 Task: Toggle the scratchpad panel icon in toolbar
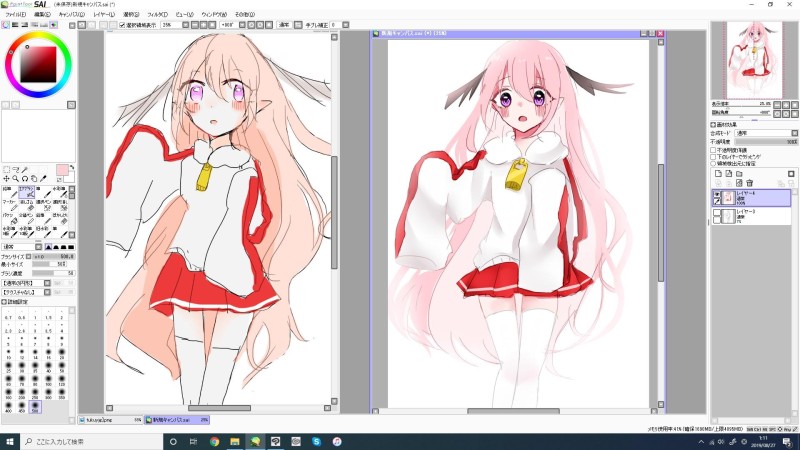54,24
